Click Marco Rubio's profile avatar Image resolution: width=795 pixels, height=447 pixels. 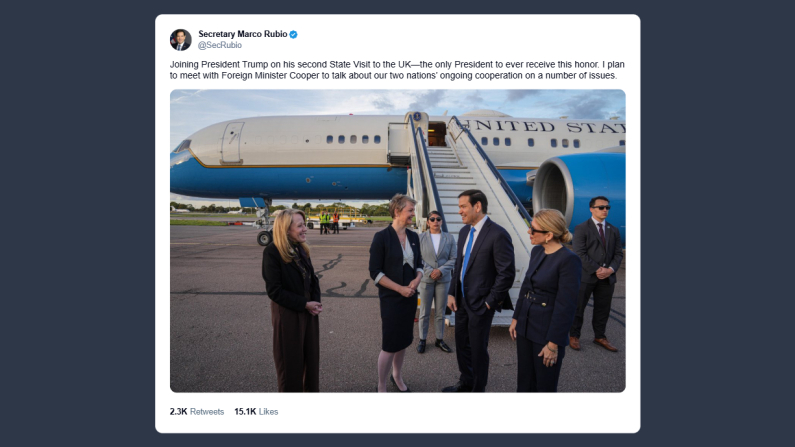point(180,40)
